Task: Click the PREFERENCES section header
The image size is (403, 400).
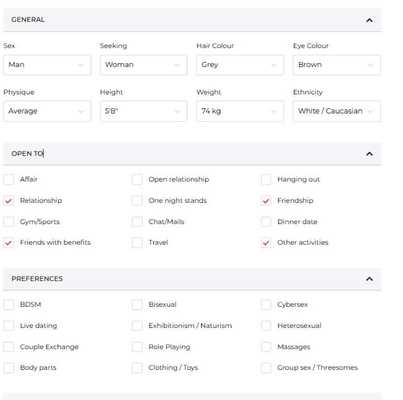Action: pyautogui.click(x=192, y=279)
